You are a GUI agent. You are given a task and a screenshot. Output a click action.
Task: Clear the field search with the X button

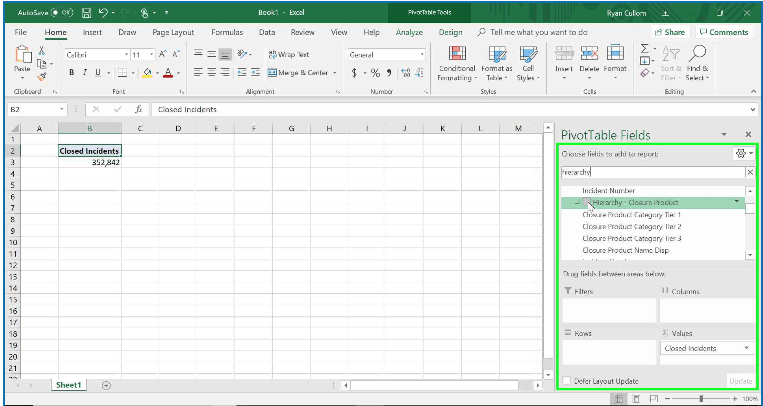[x=750, y=172]
